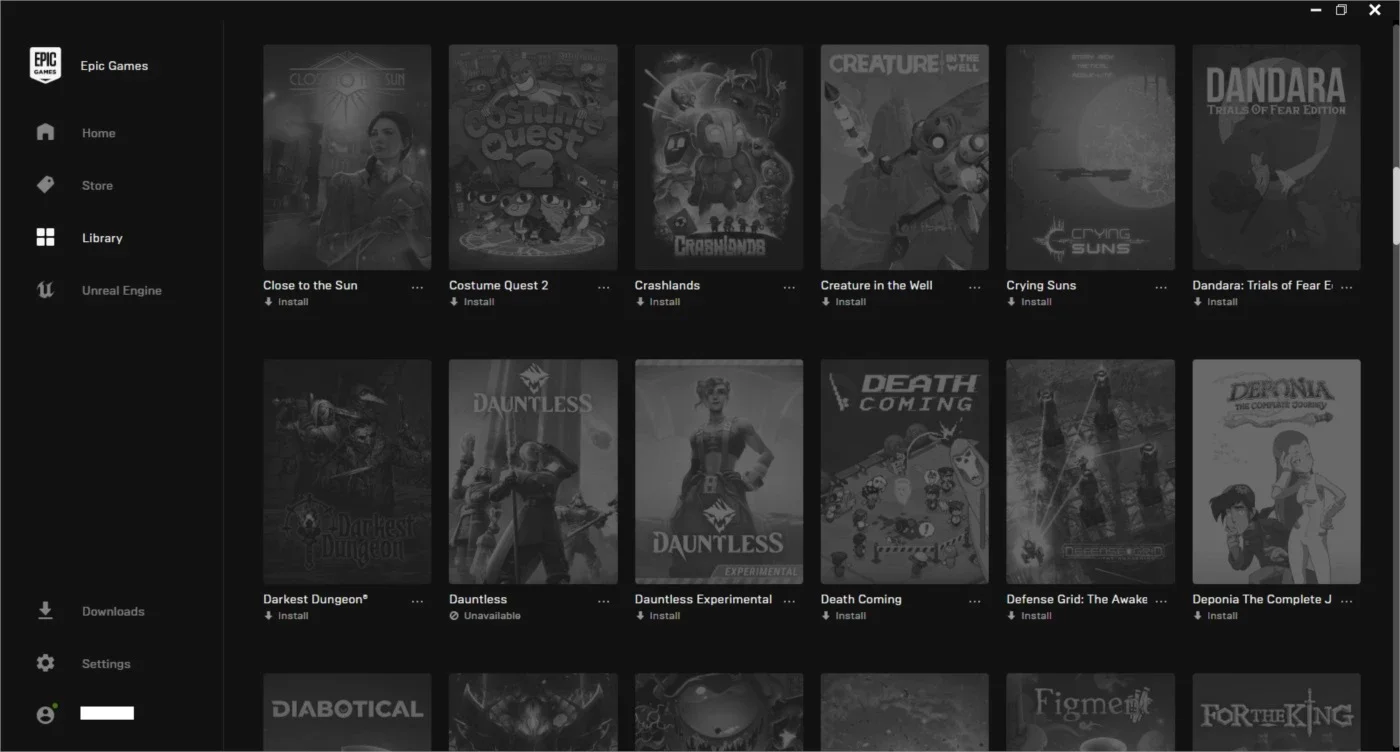Click the Library grid icon

[45, 237]
